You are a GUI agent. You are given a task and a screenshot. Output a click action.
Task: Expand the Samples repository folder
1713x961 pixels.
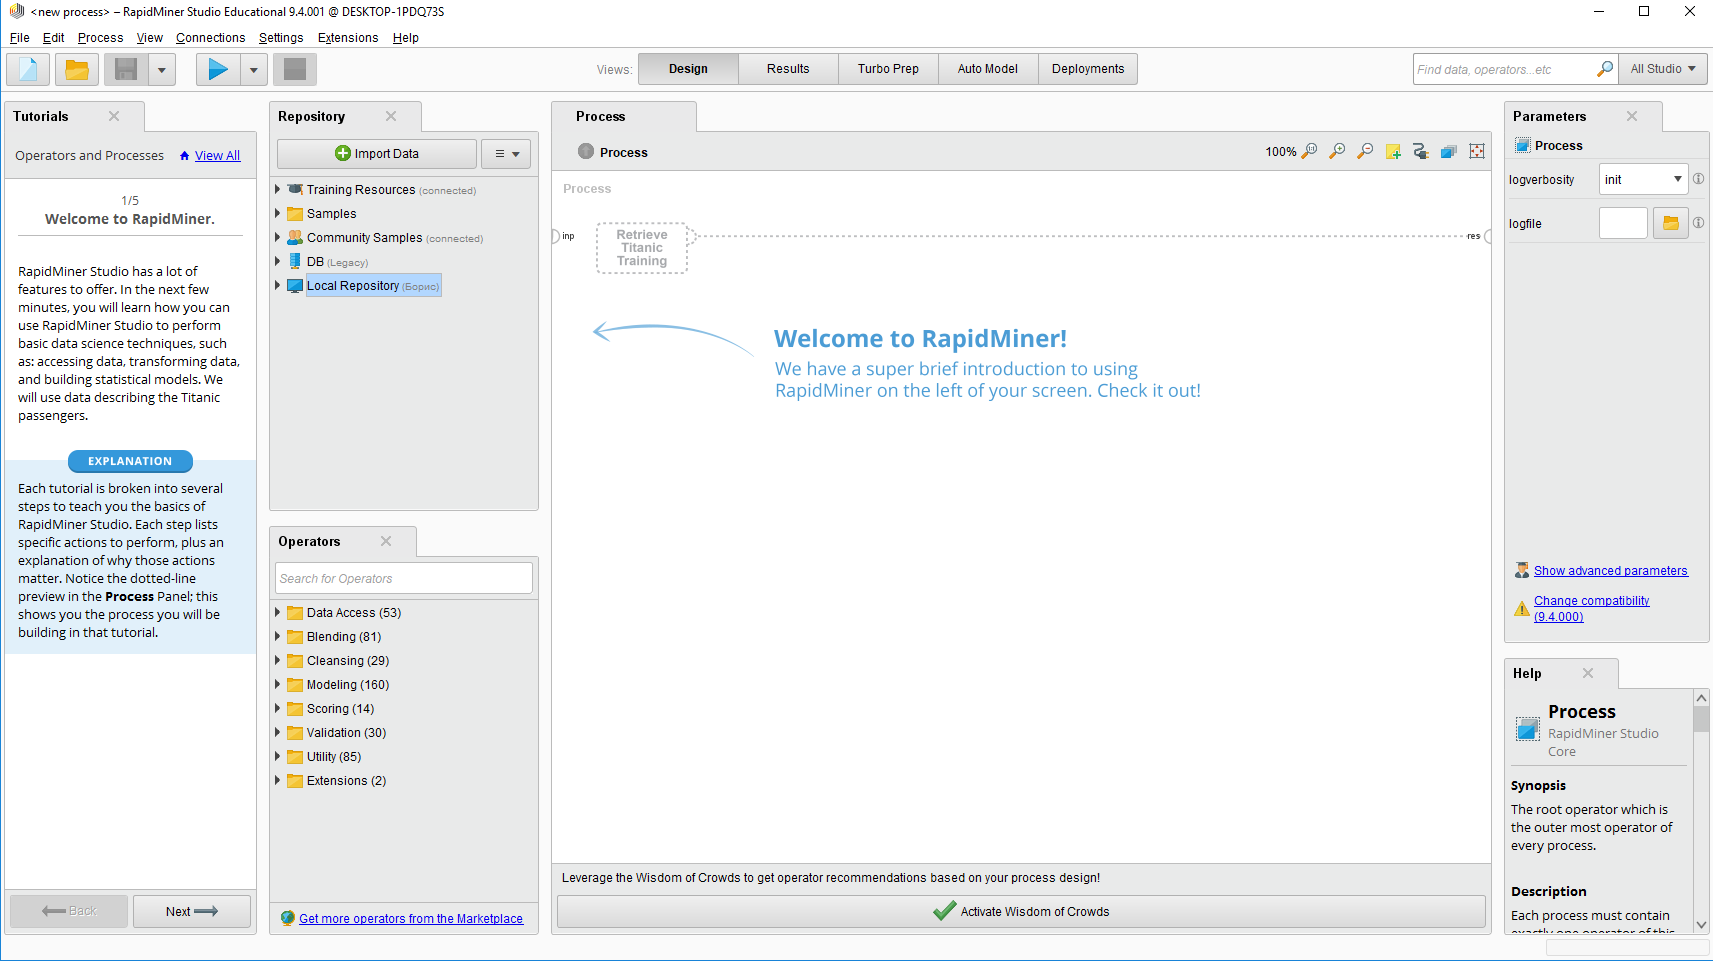(x=278, y=213)
